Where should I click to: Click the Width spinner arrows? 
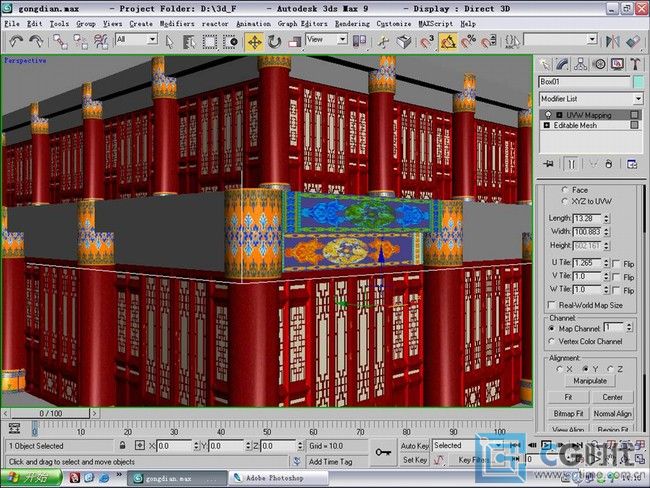[606, 231]
